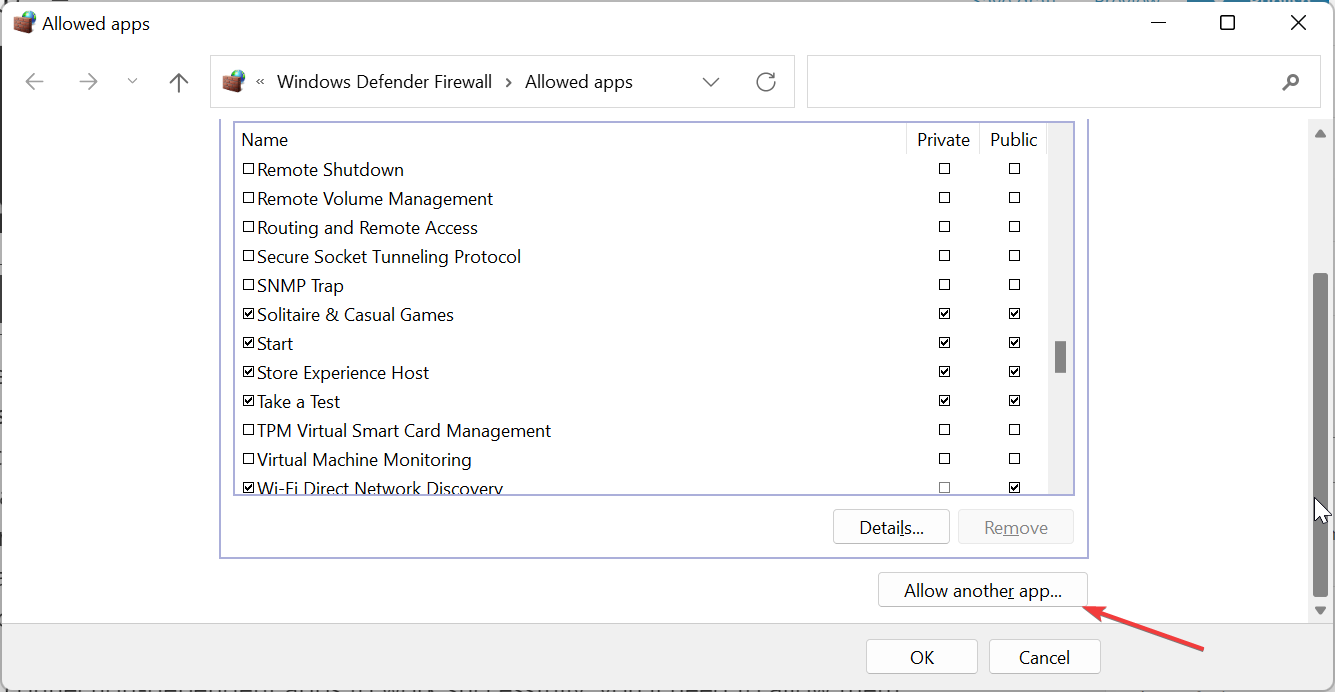The width and height of the screenshot is (1335, 692).
Task: Click window scrollbar up arrow
Action: click(x=1322, y=133)
